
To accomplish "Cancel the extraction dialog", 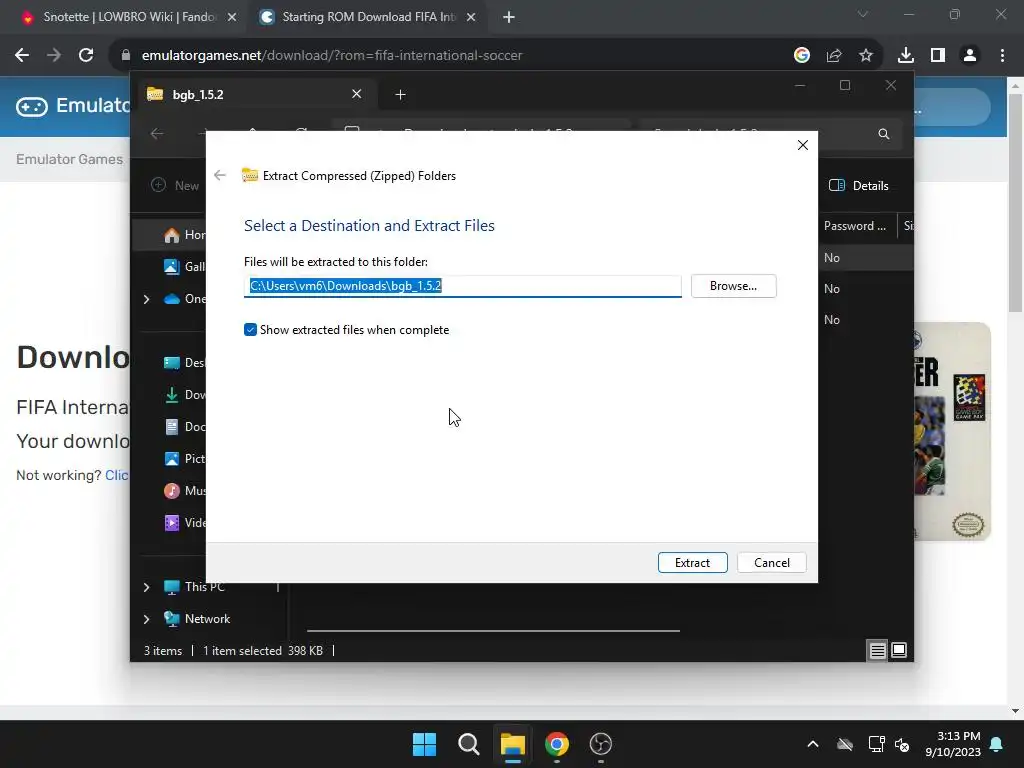I will (771, 562).
